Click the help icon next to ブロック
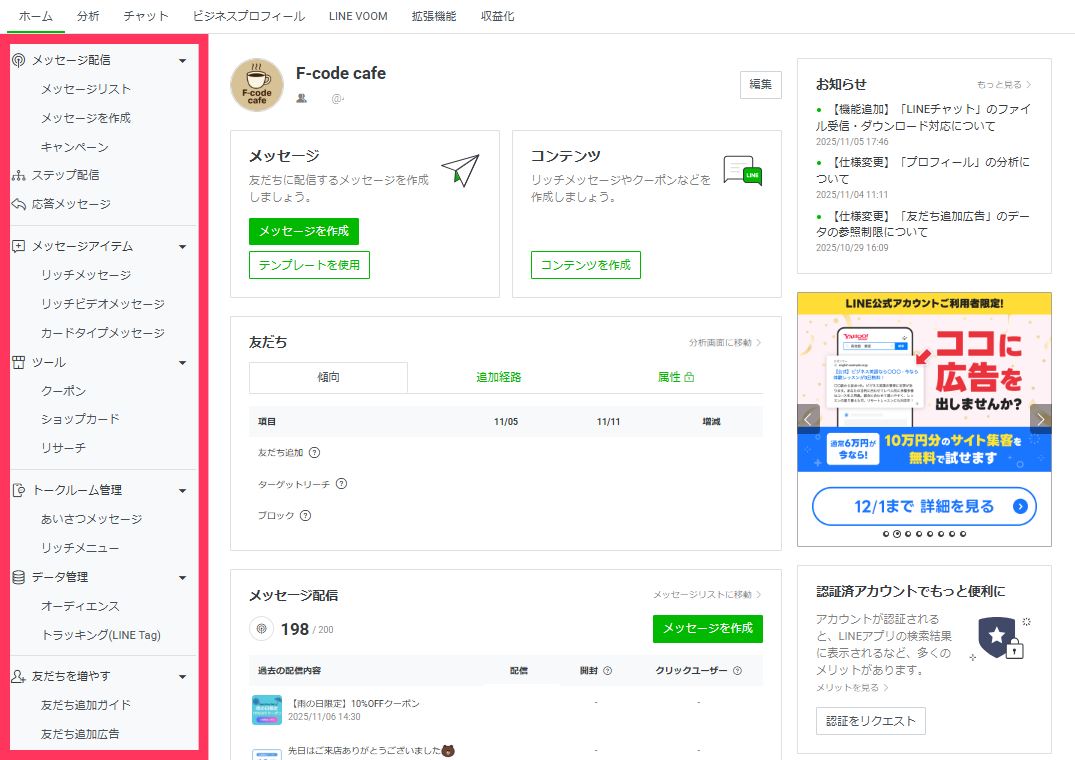 pos(305,516)
